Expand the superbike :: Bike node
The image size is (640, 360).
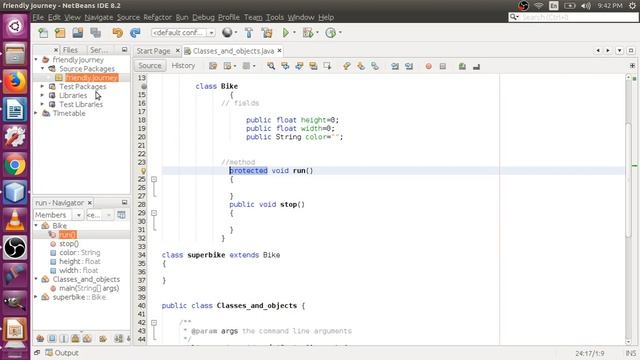36,297
